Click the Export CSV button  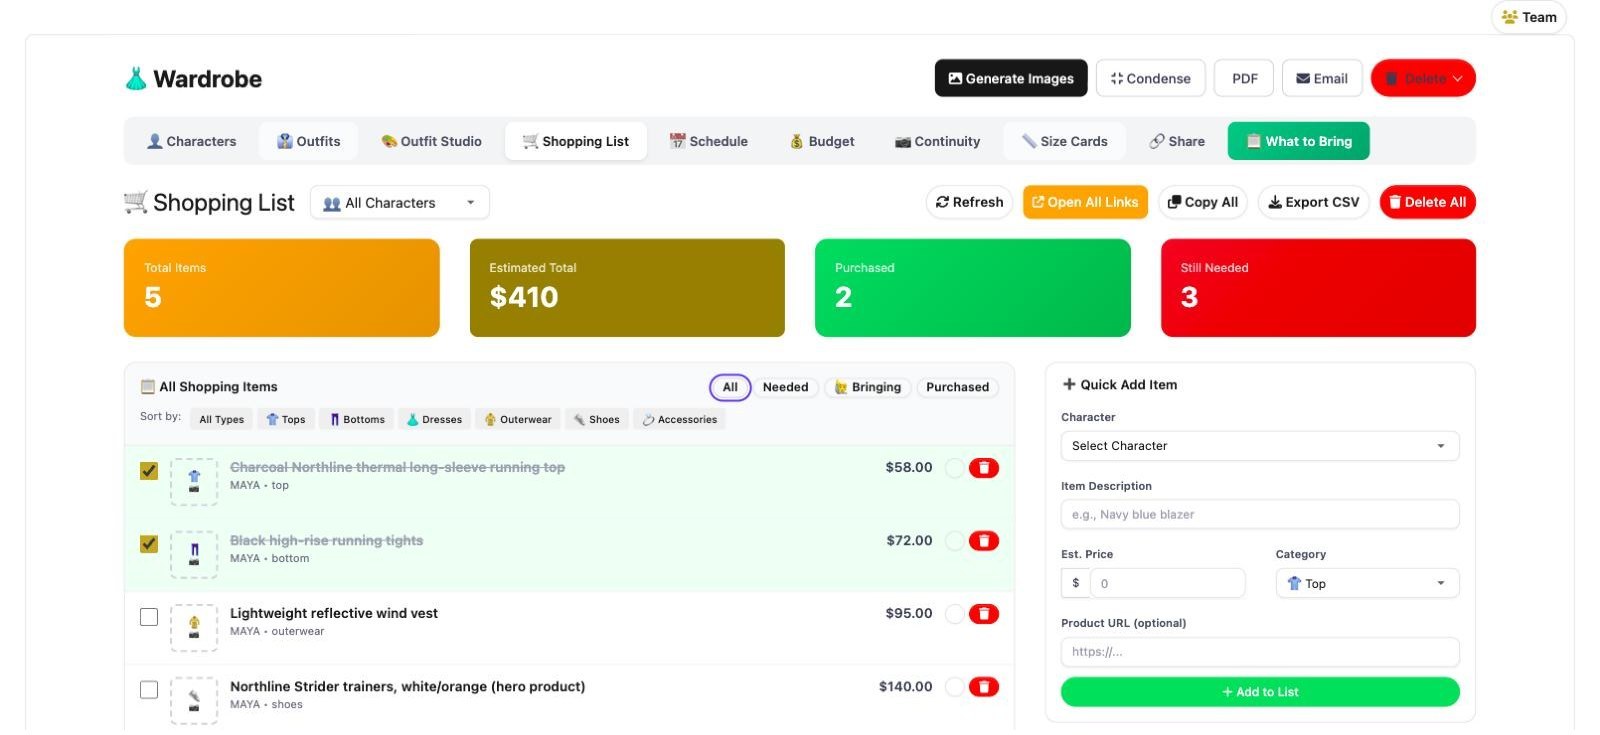pyautogui.click(x=1314, y=202)
